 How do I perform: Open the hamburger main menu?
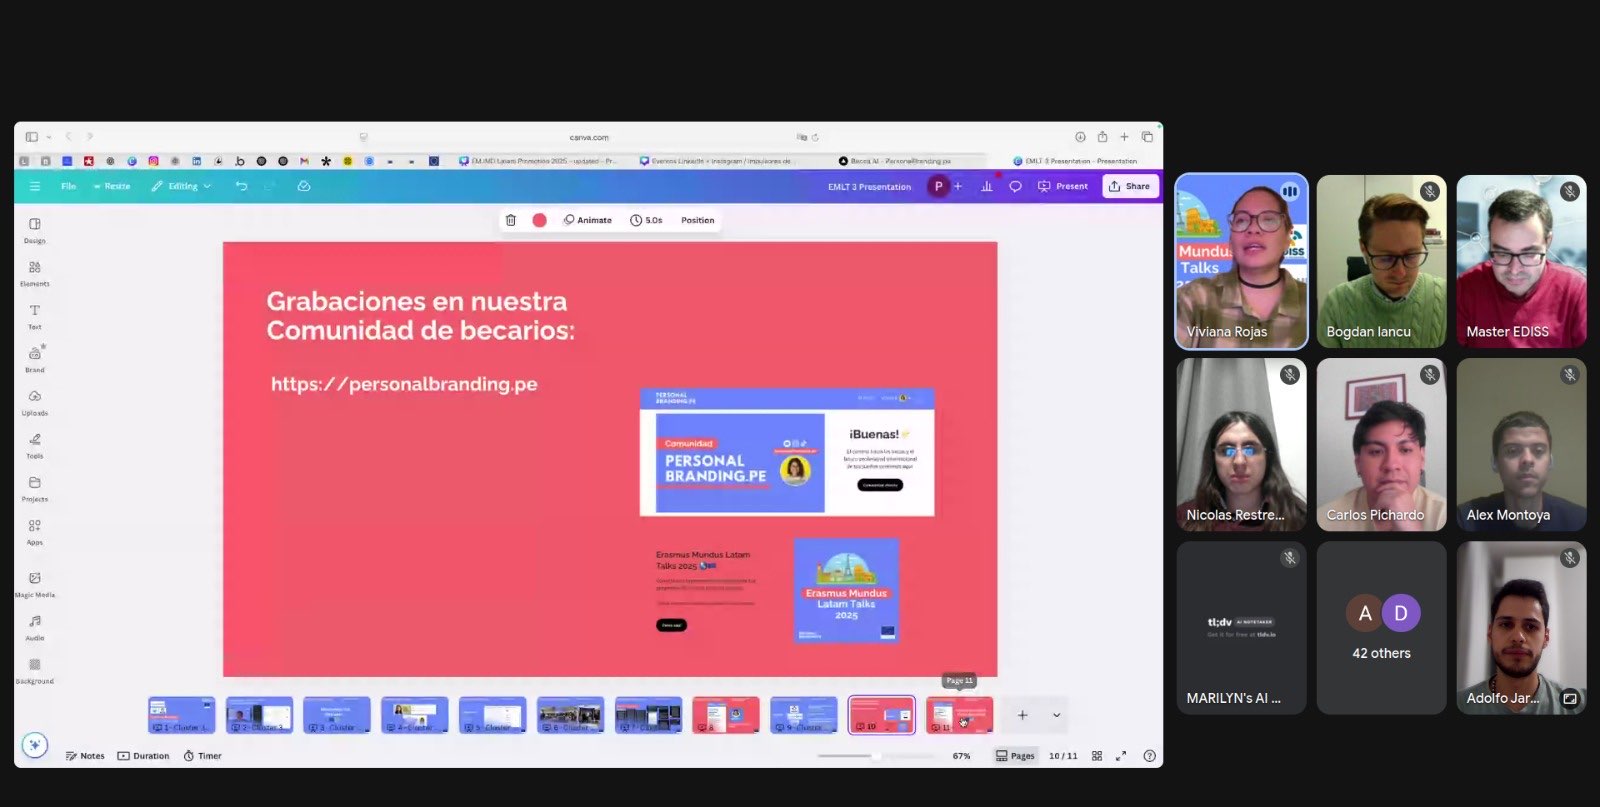pos(35,186)
